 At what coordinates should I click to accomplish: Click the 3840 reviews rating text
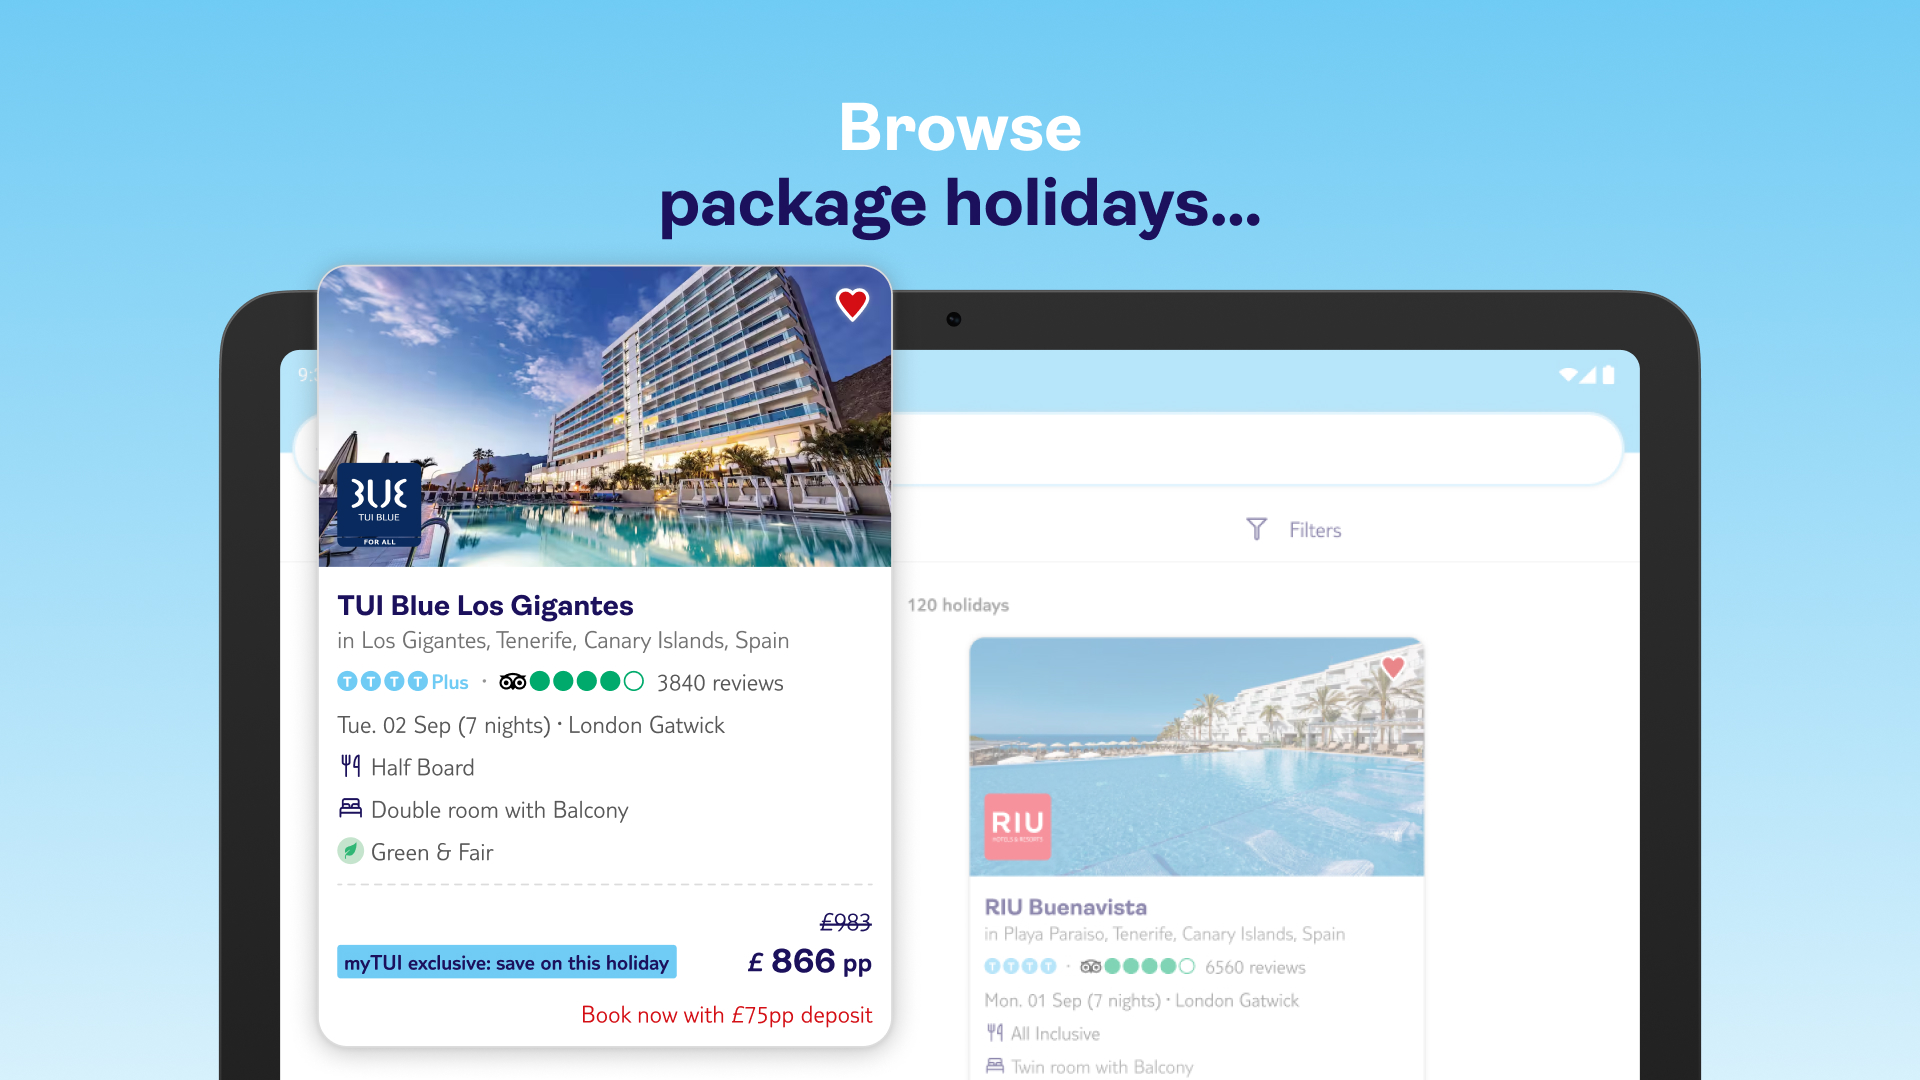720,683
